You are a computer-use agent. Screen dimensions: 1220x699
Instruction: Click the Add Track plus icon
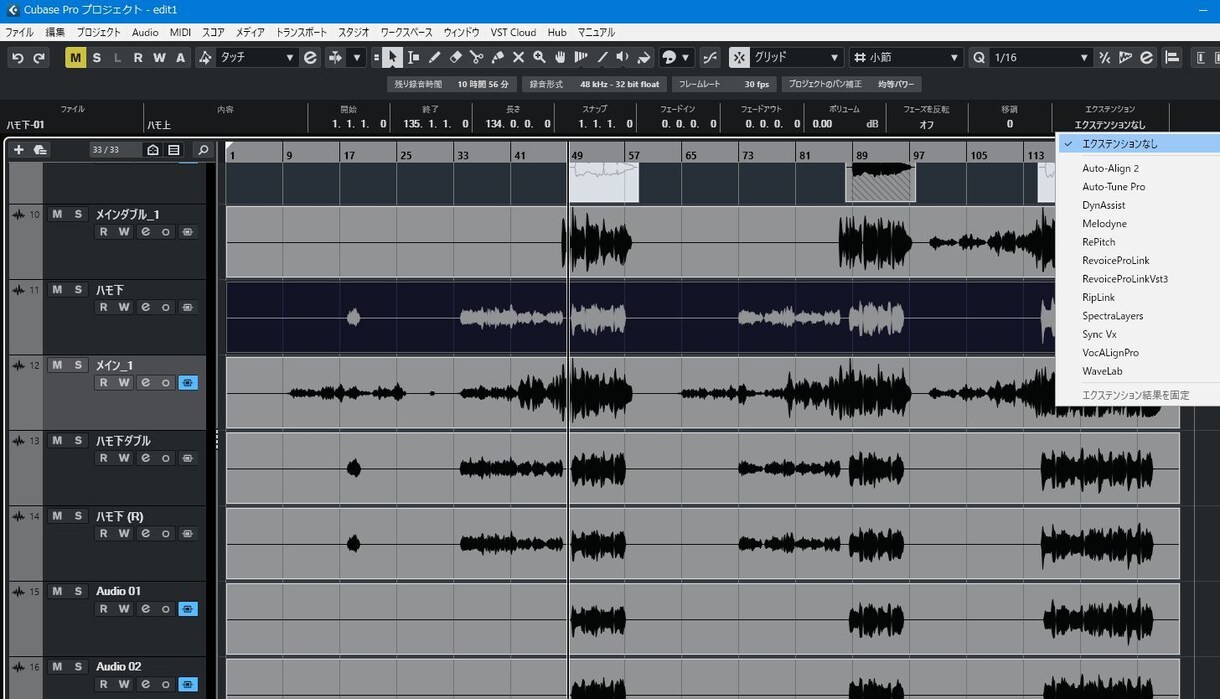(18, 150)
